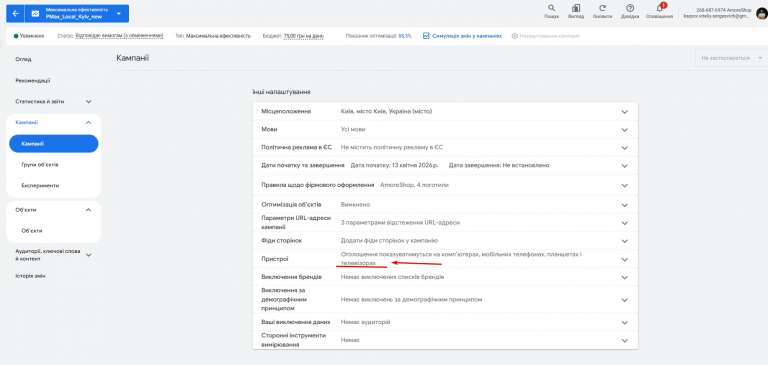Click З параметрами відстеження URL-адреси text
Viewport: 768px width, 365px height.
coord(401,223)
